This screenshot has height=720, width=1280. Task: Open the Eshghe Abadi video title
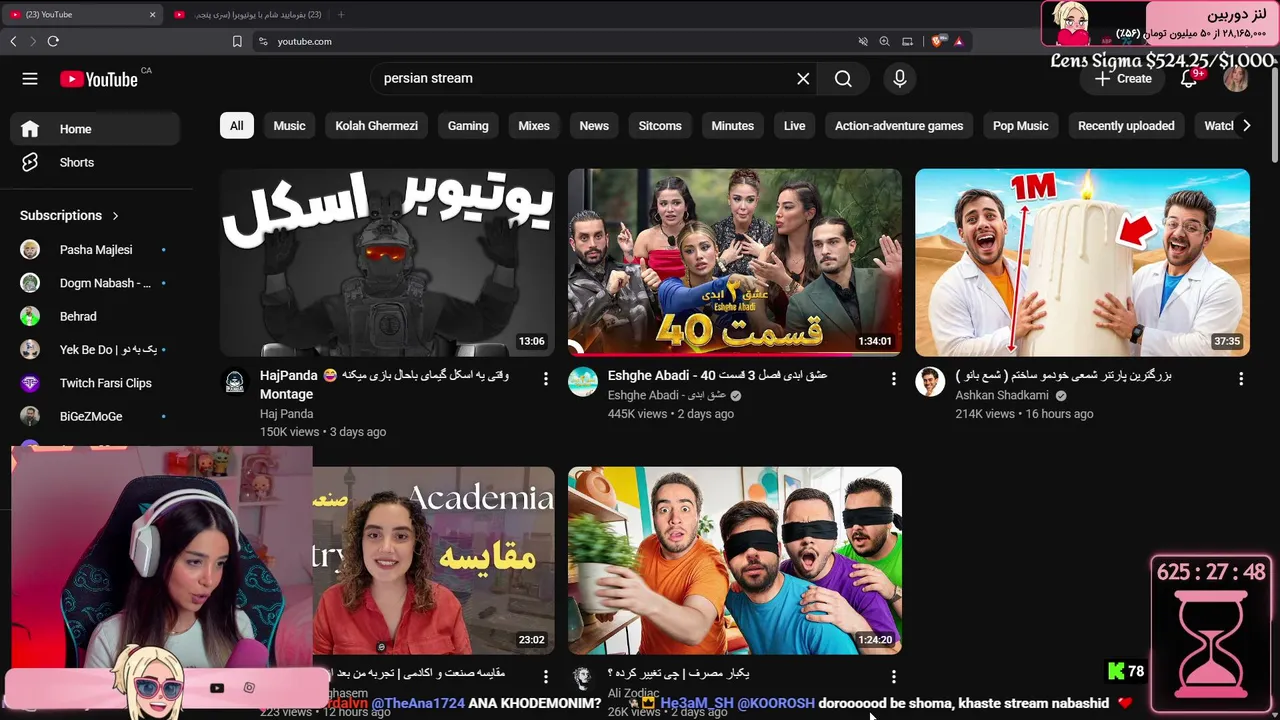click(x=717, y=376)
